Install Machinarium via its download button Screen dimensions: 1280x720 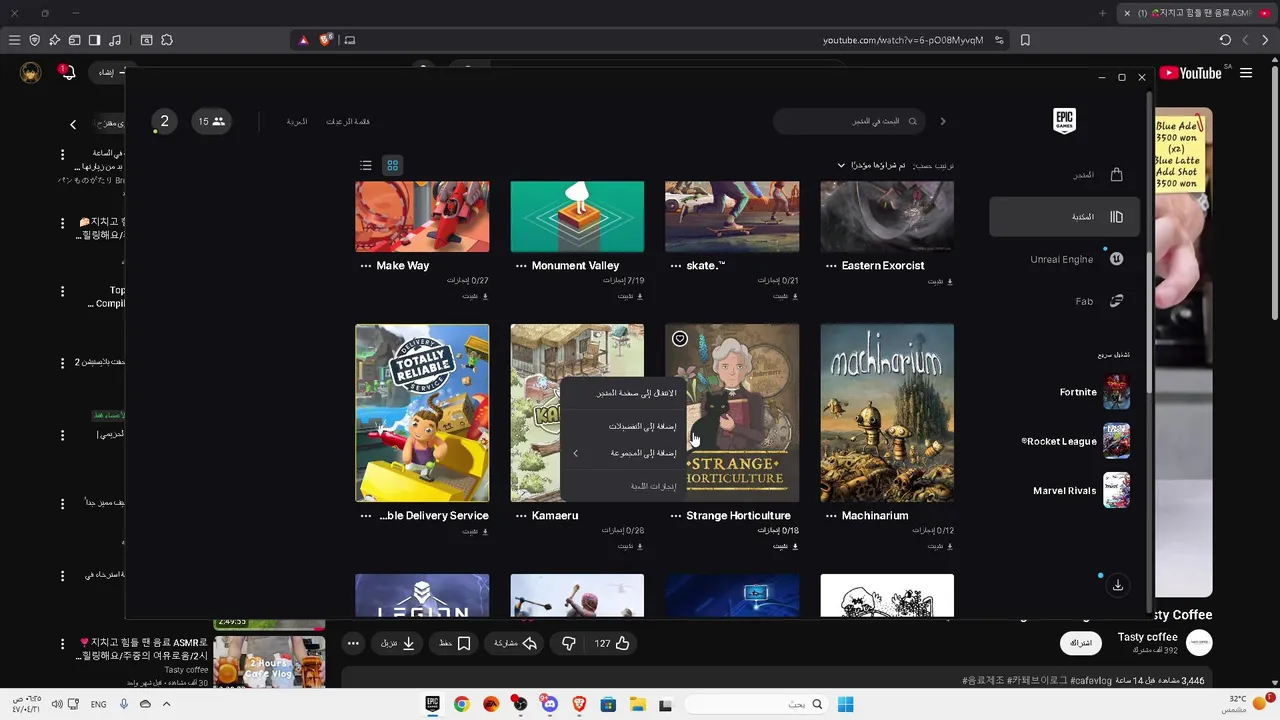click(x=940, y=546)
